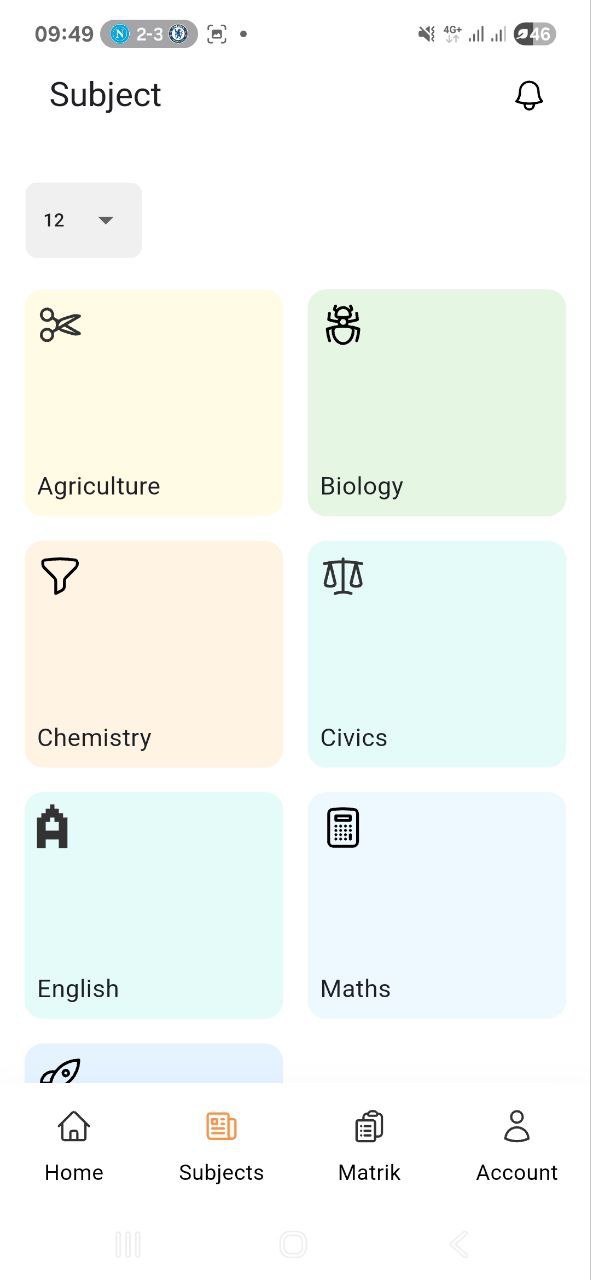Click the funnel icon on Chemistry card
Image resolution: width=591 pixels, height=1280 pixels.
coord(59,576)
